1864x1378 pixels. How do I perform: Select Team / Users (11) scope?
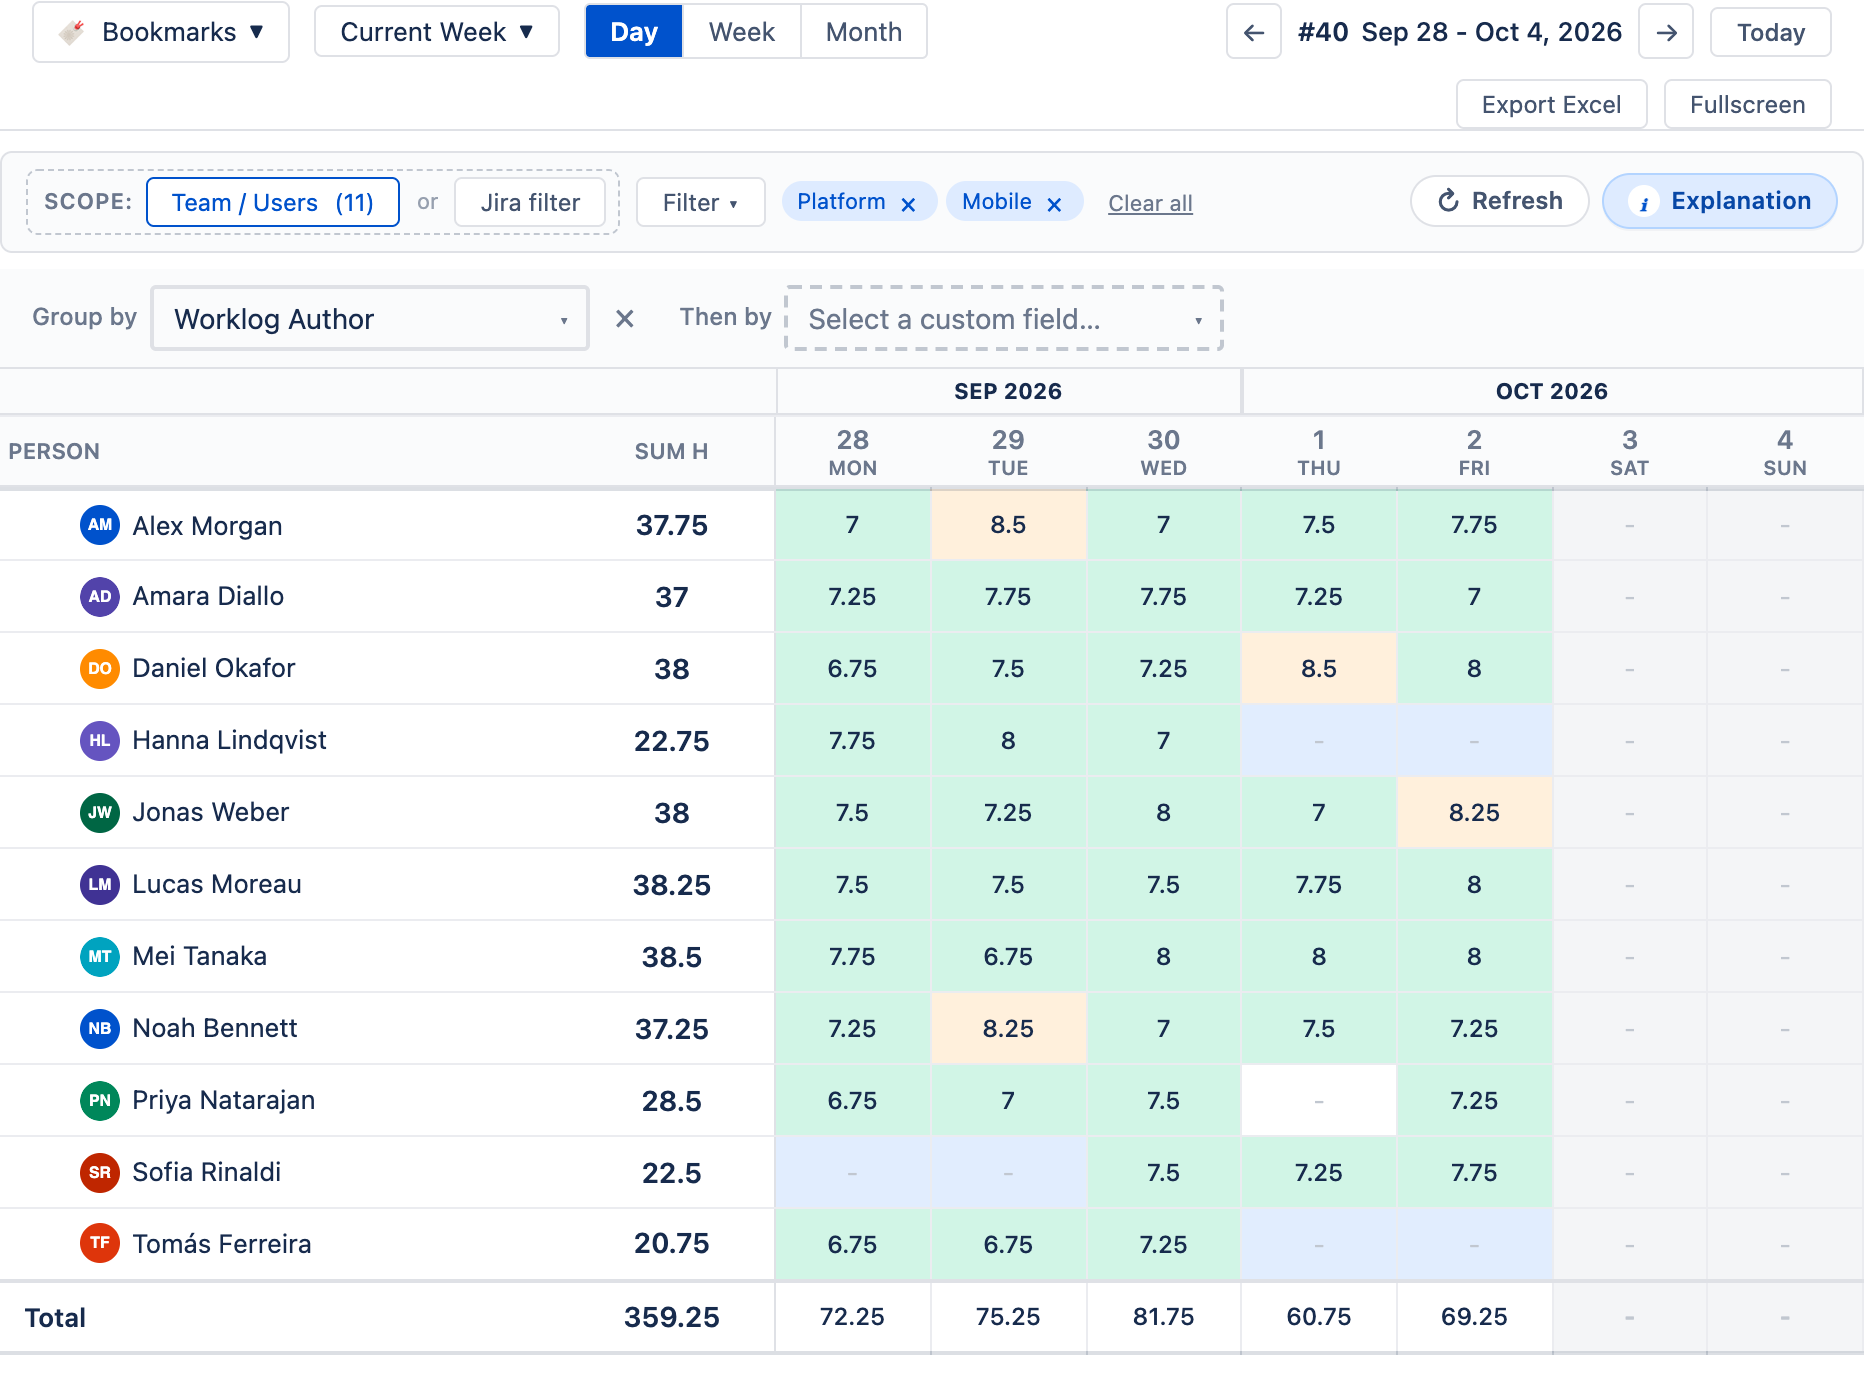[x=273, y=203]
